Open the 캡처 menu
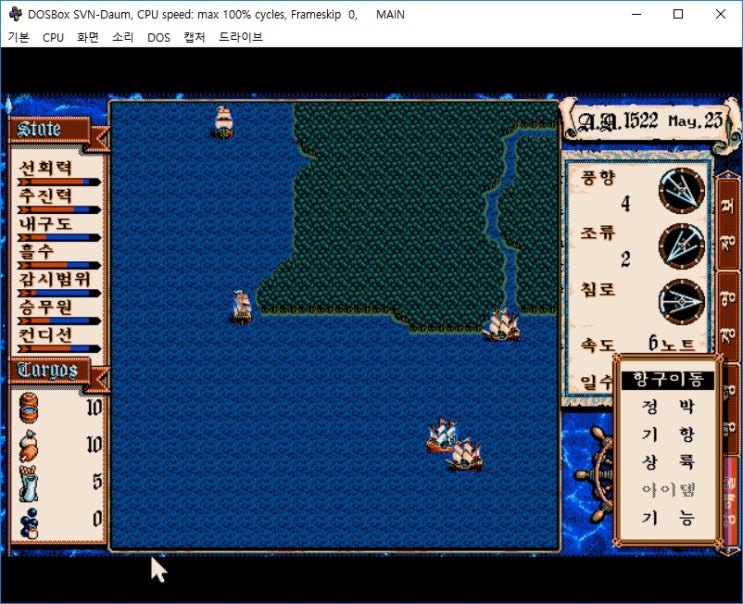The height and width of the screenshot is (604, 743). tap(194, 37)
